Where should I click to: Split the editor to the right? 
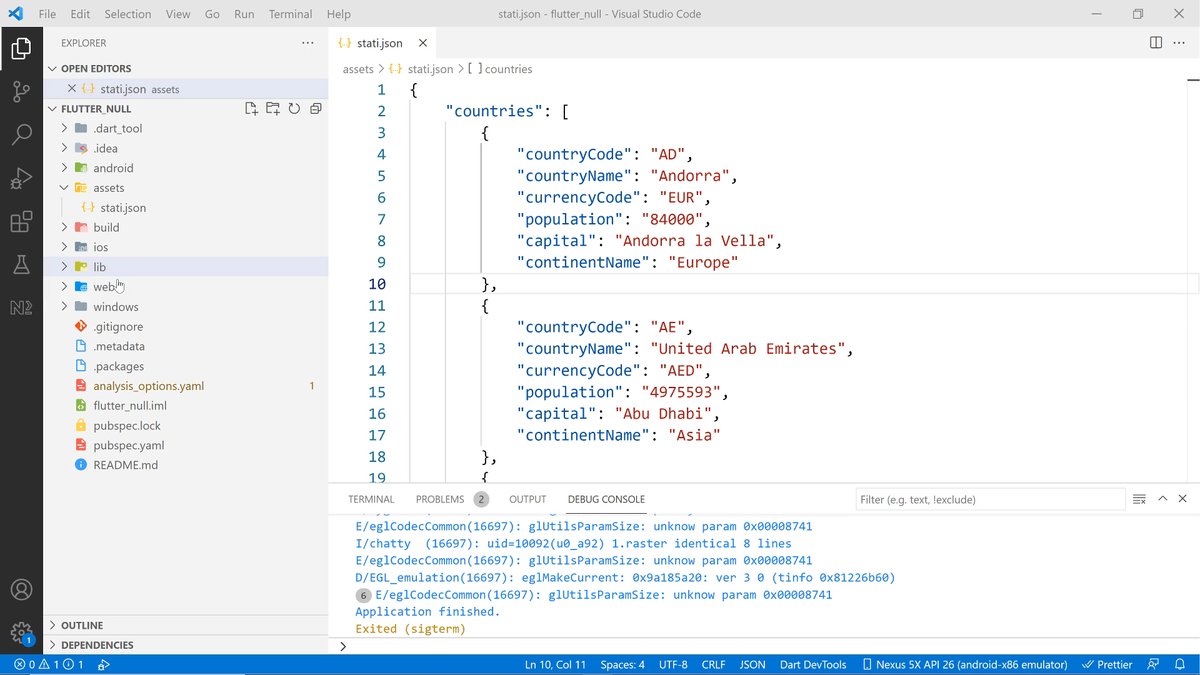(x=1156, y=43)
